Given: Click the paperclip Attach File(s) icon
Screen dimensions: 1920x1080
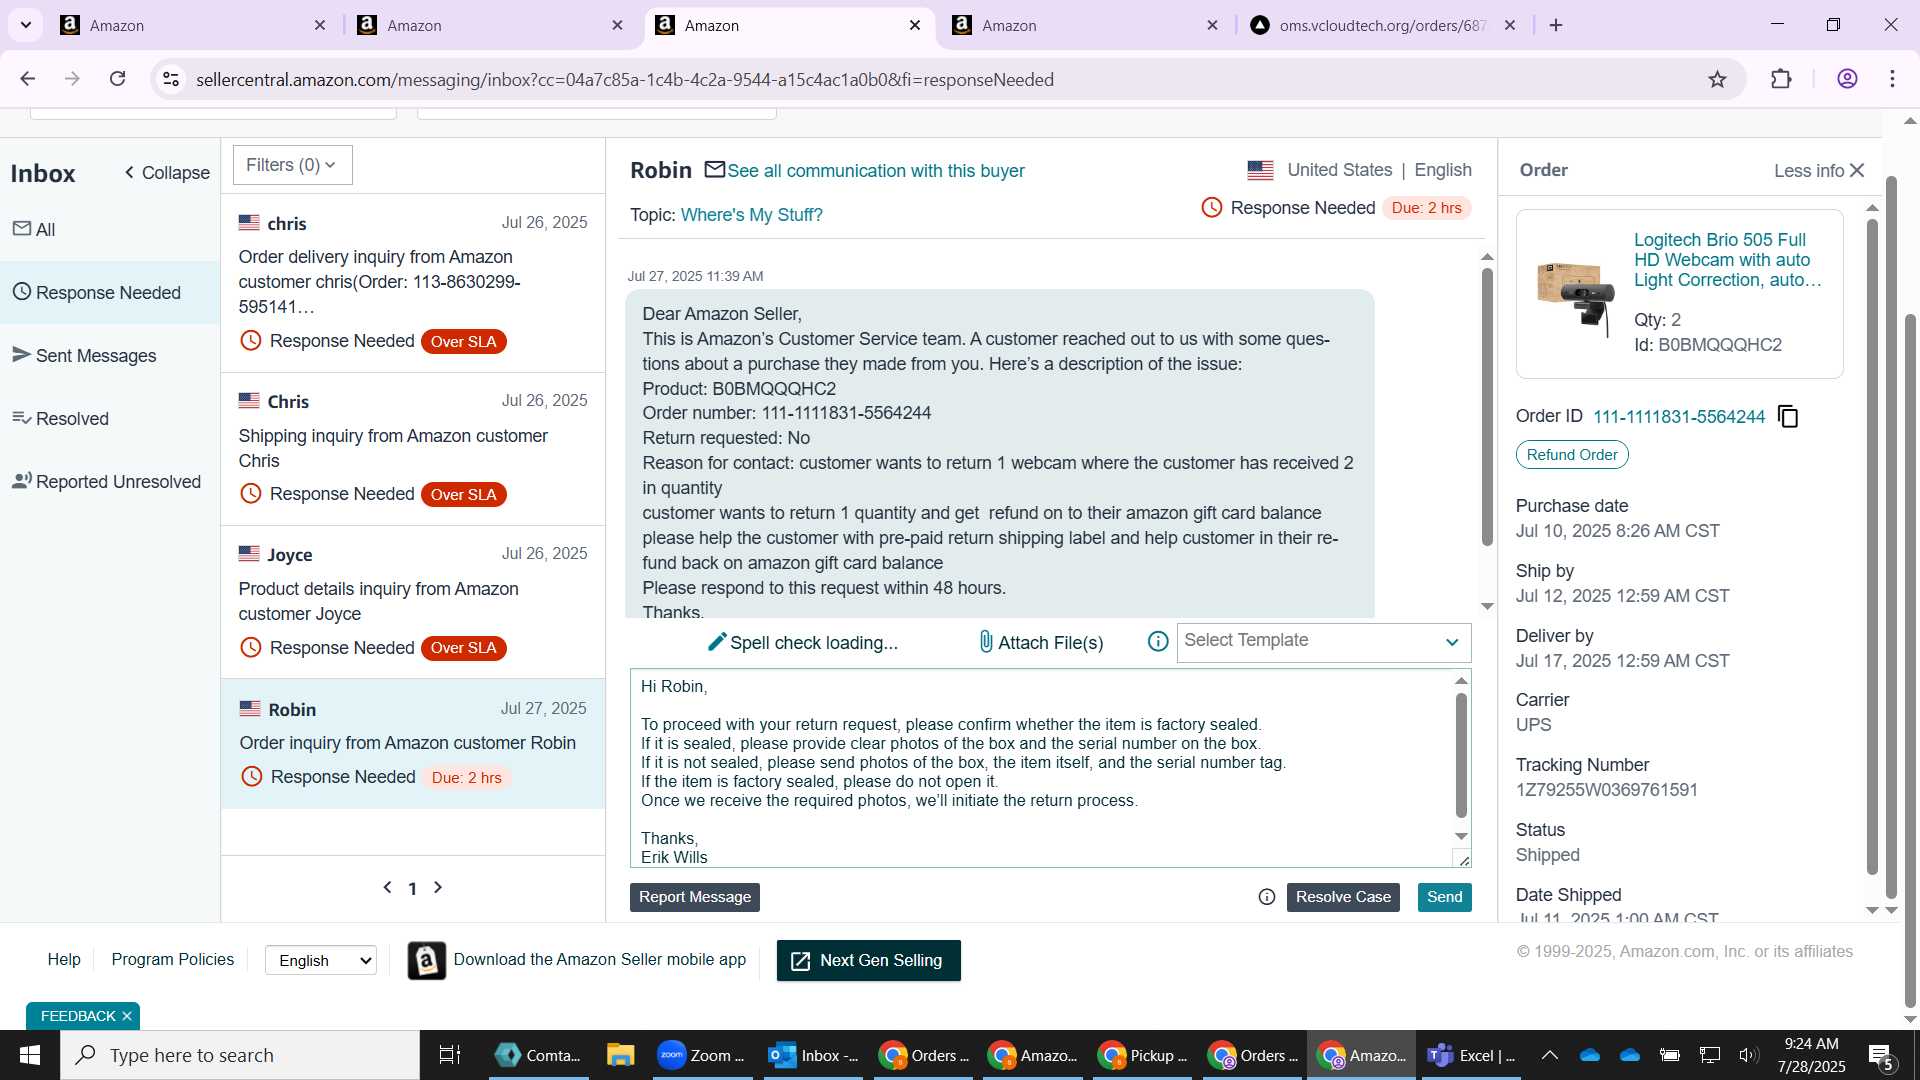Looking at the screenshot, I should [986, 642].
